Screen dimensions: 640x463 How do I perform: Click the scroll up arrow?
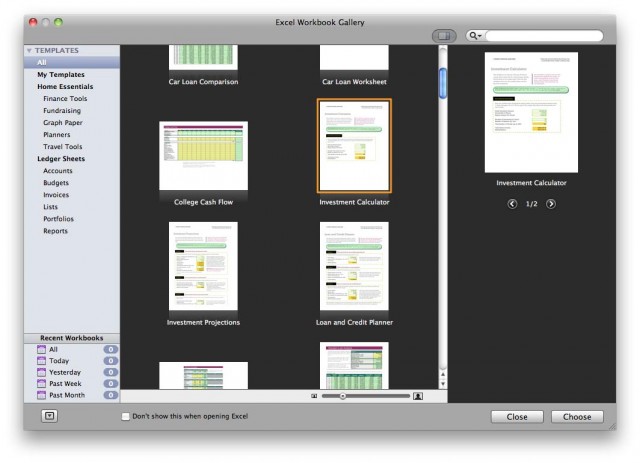(443, 374)
